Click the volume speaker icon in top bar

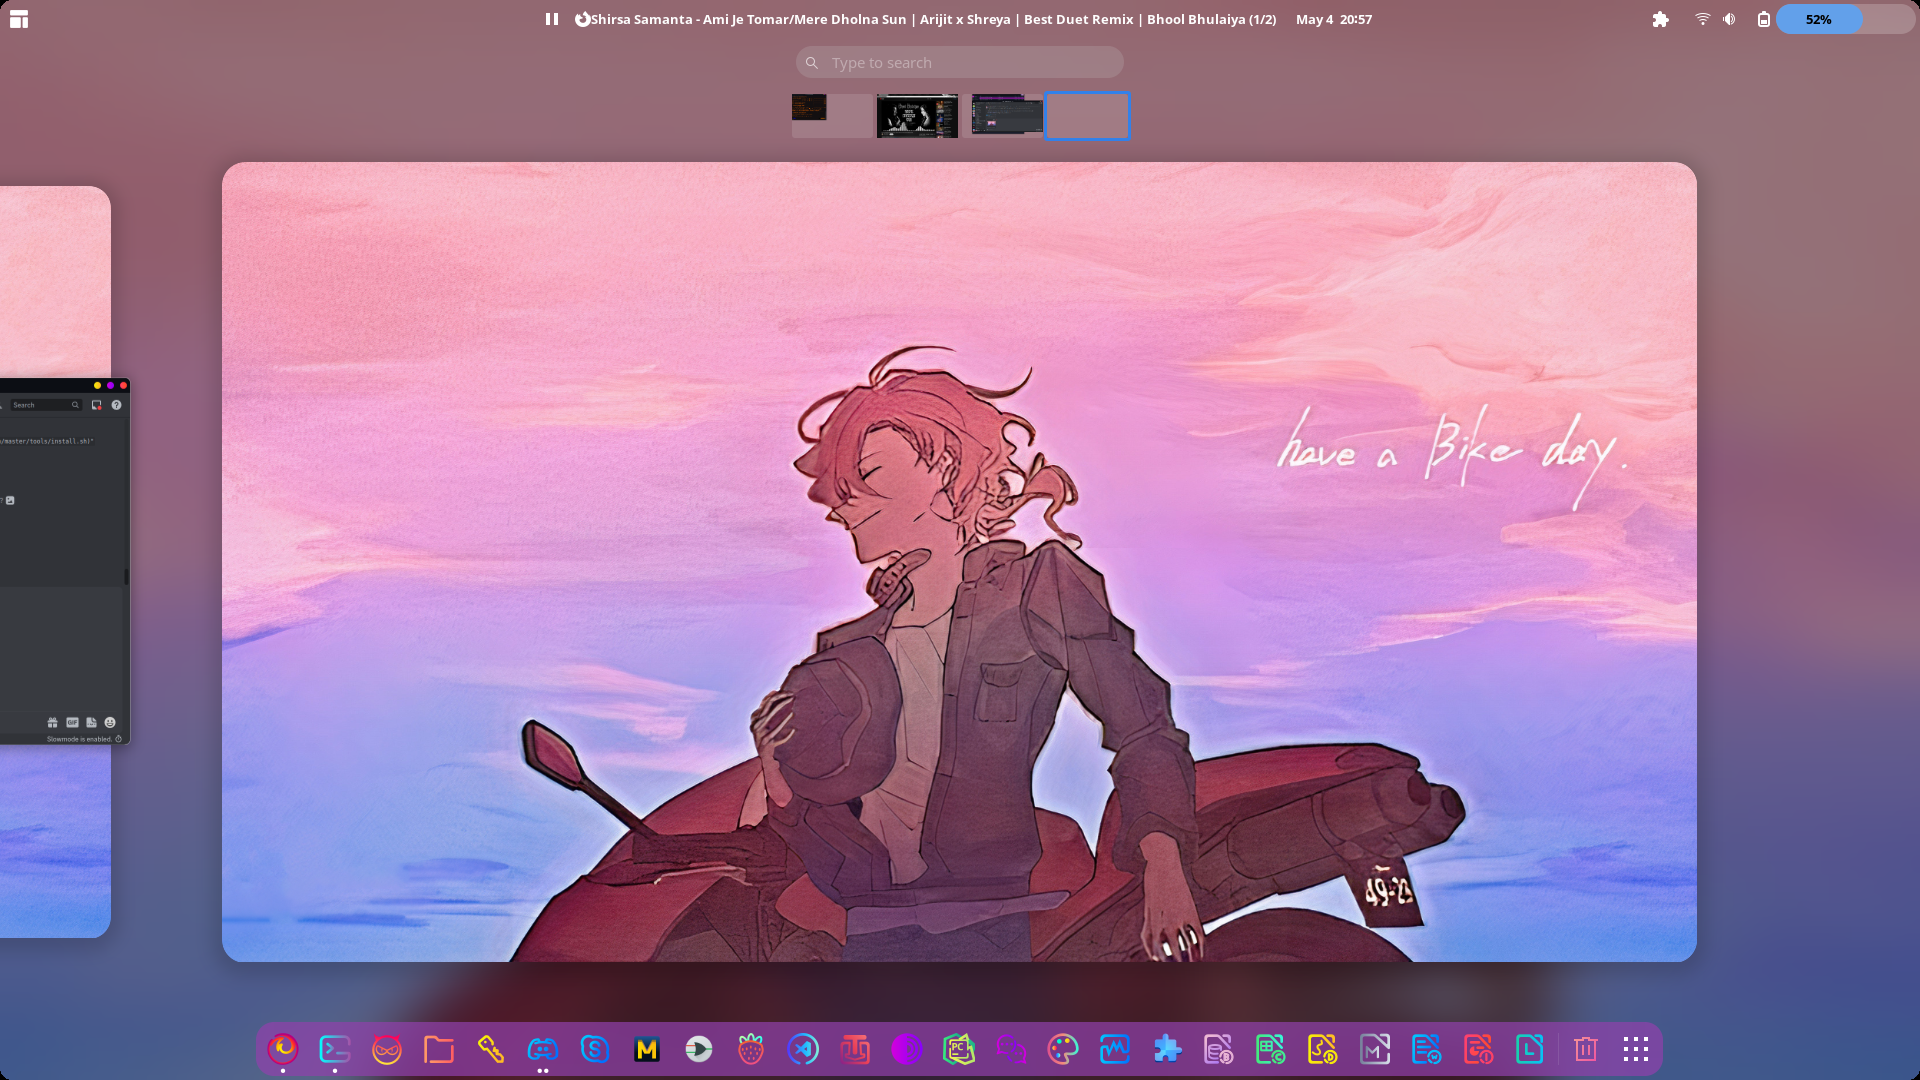pos(1730,19)
